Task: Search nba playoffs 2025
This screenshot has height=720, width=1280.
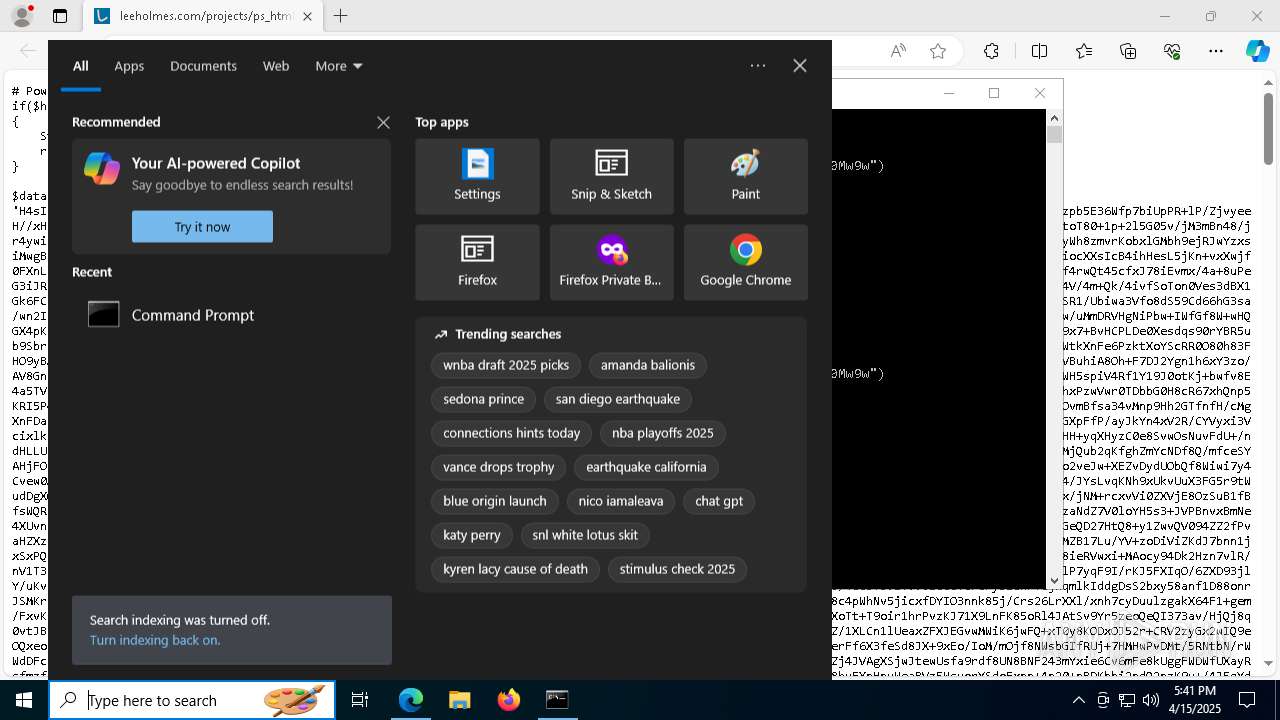Action: click(663, 433)
